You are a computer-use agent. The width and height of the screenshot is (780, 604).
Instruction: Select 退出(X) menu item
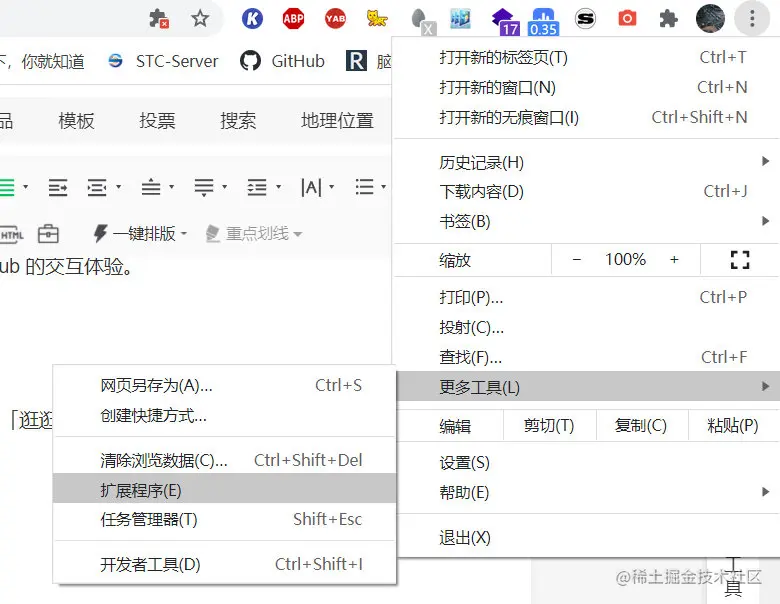pyautogui.click(x=587, y=538)
